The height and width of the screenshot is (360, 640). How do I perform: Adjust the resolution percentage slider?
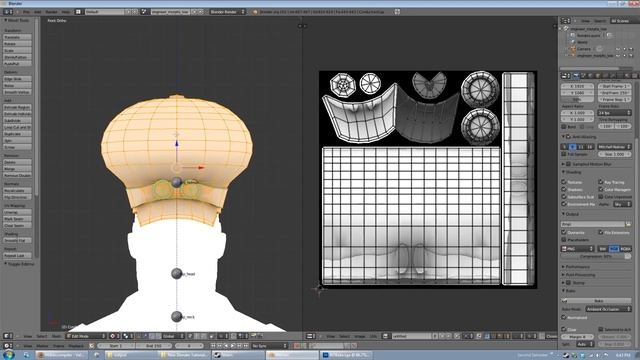click(x=578, y=99)
